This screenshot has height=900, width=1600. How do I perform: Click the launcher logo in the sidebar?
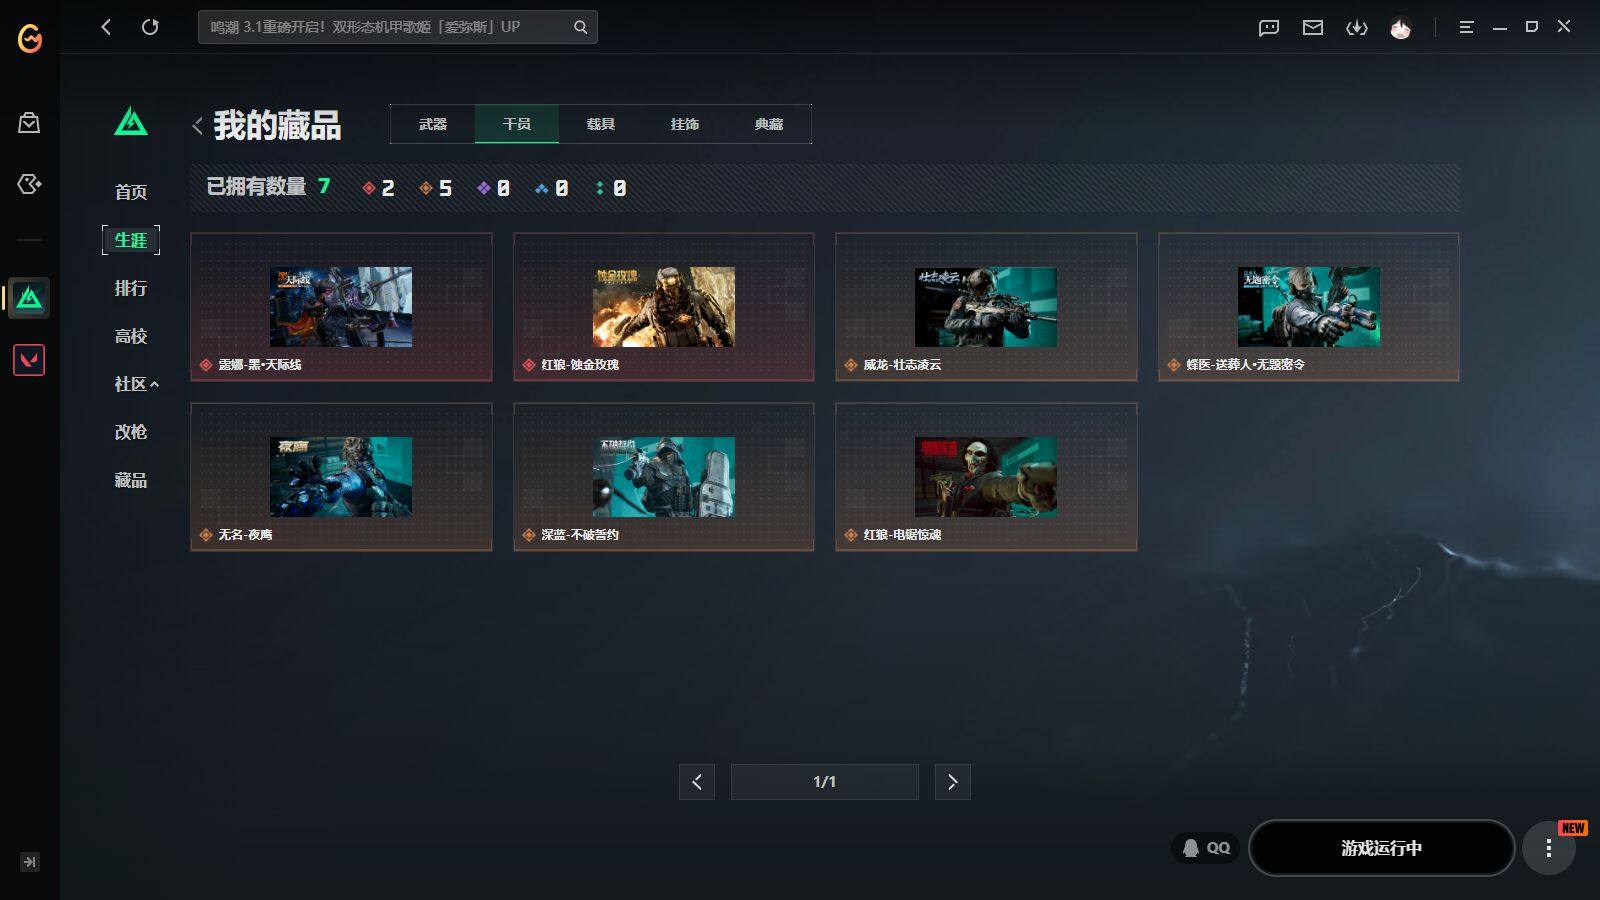[x=30, y=38]
